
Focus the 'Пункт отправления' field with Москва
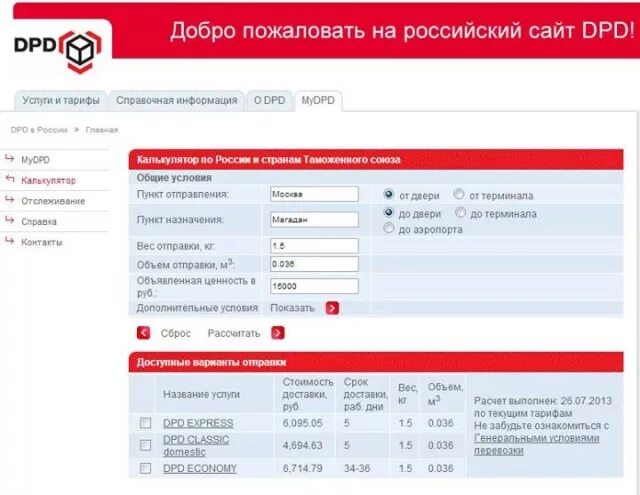pyautogui.click(x=314, y=194)
